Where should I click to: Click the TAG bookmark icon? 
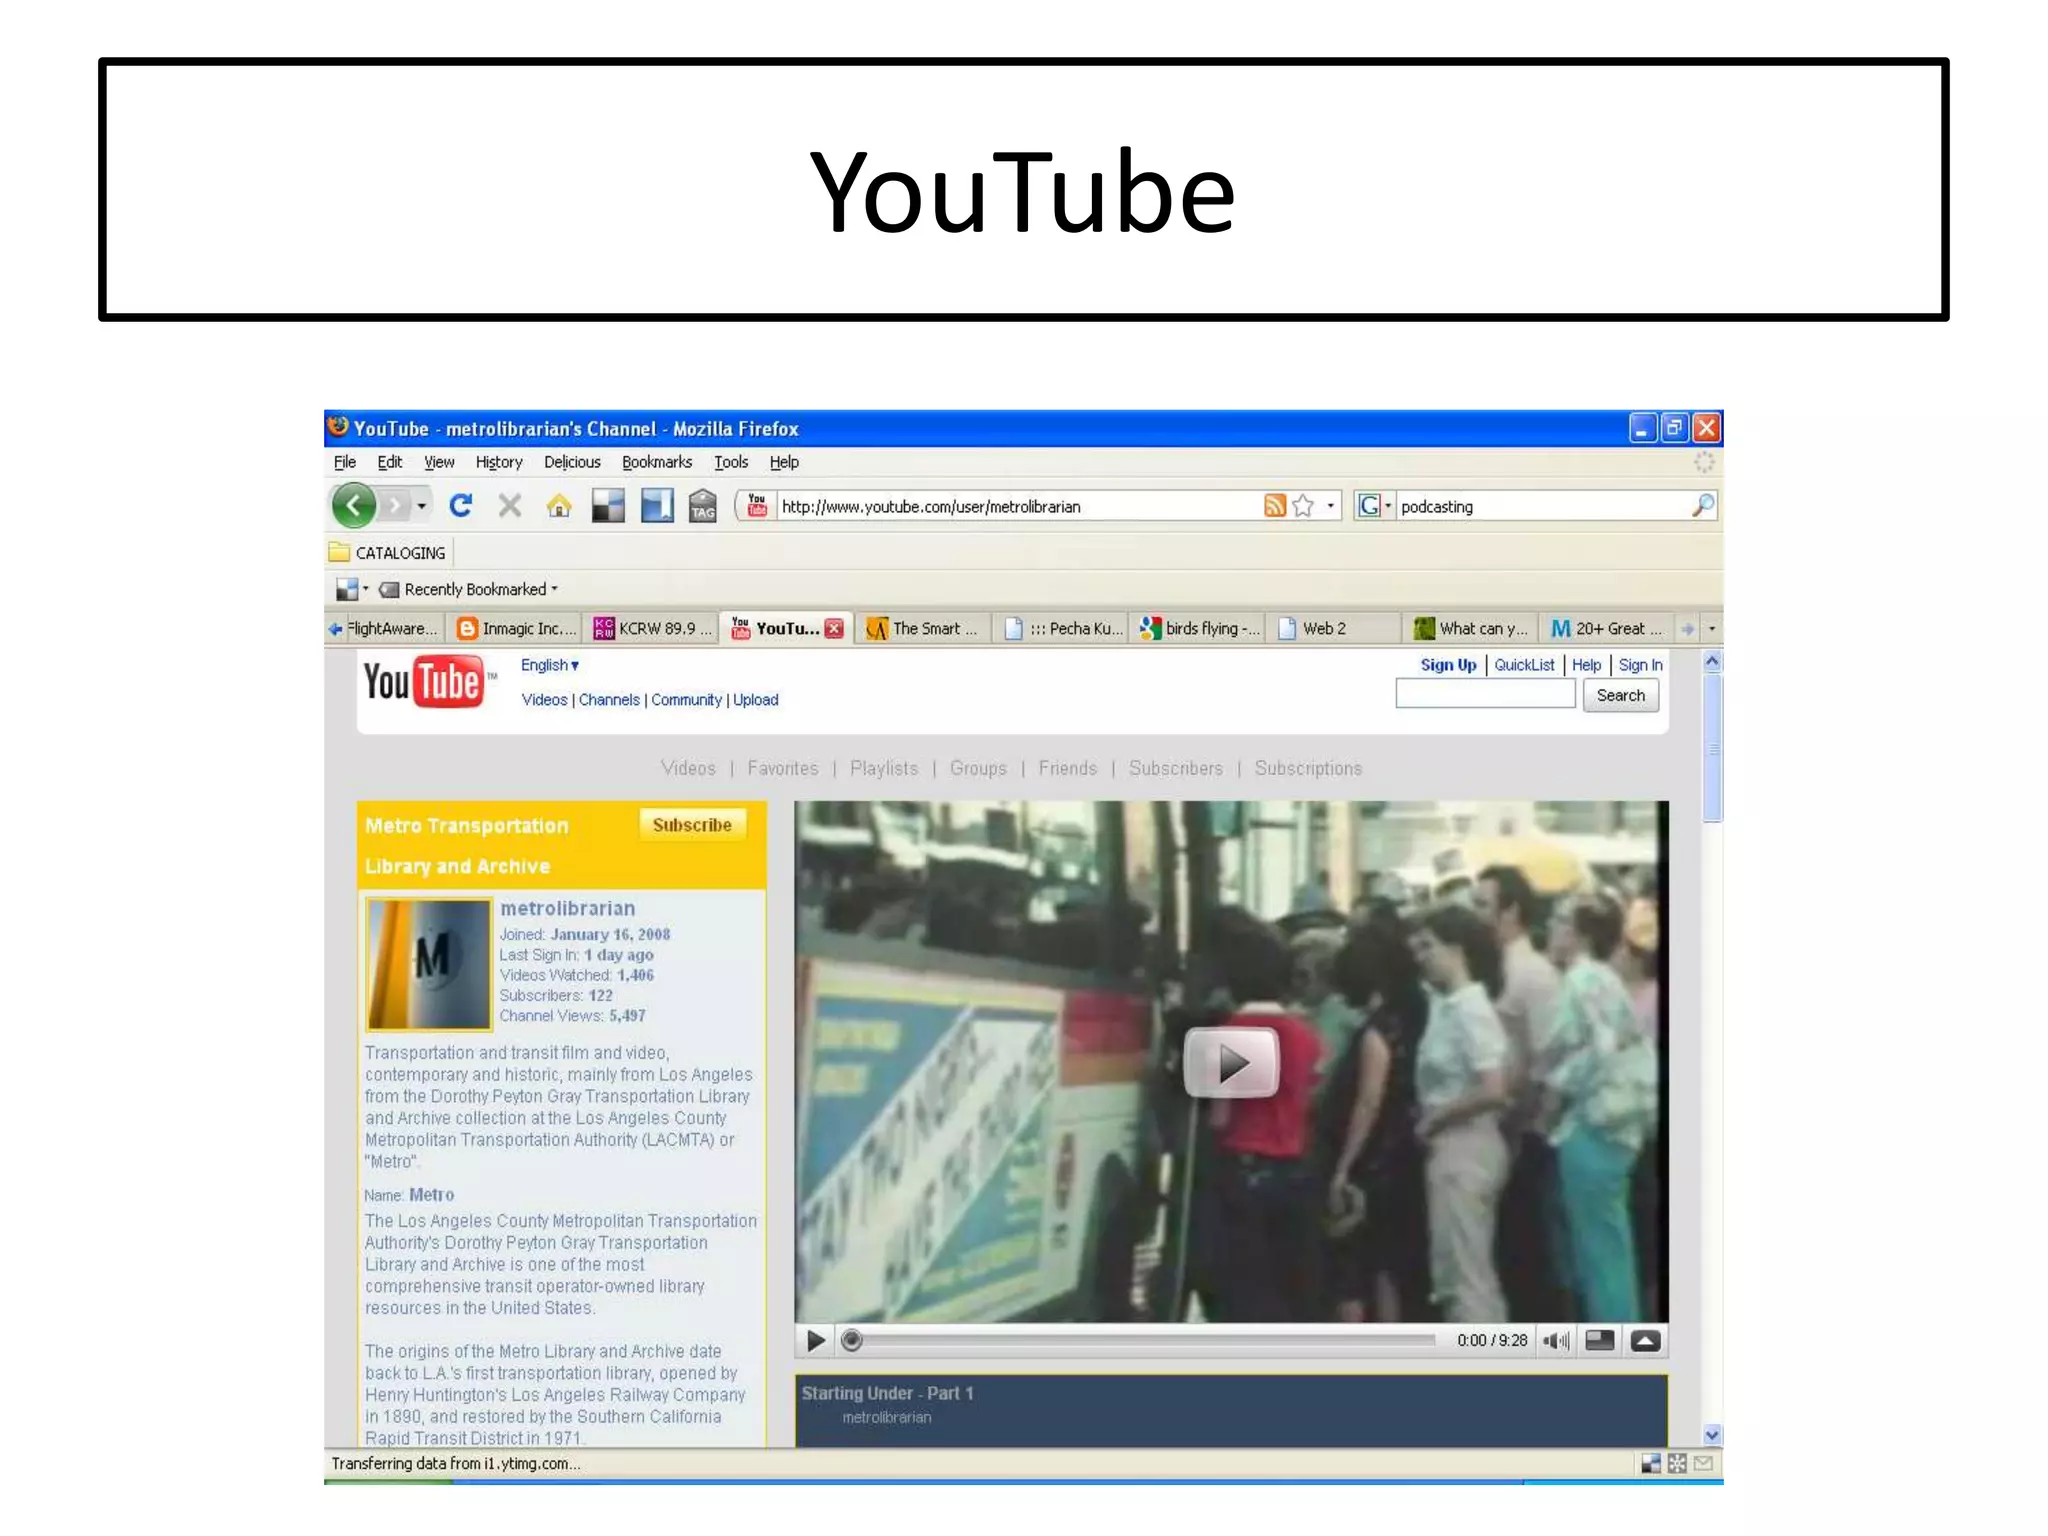[x=703, y=506]
